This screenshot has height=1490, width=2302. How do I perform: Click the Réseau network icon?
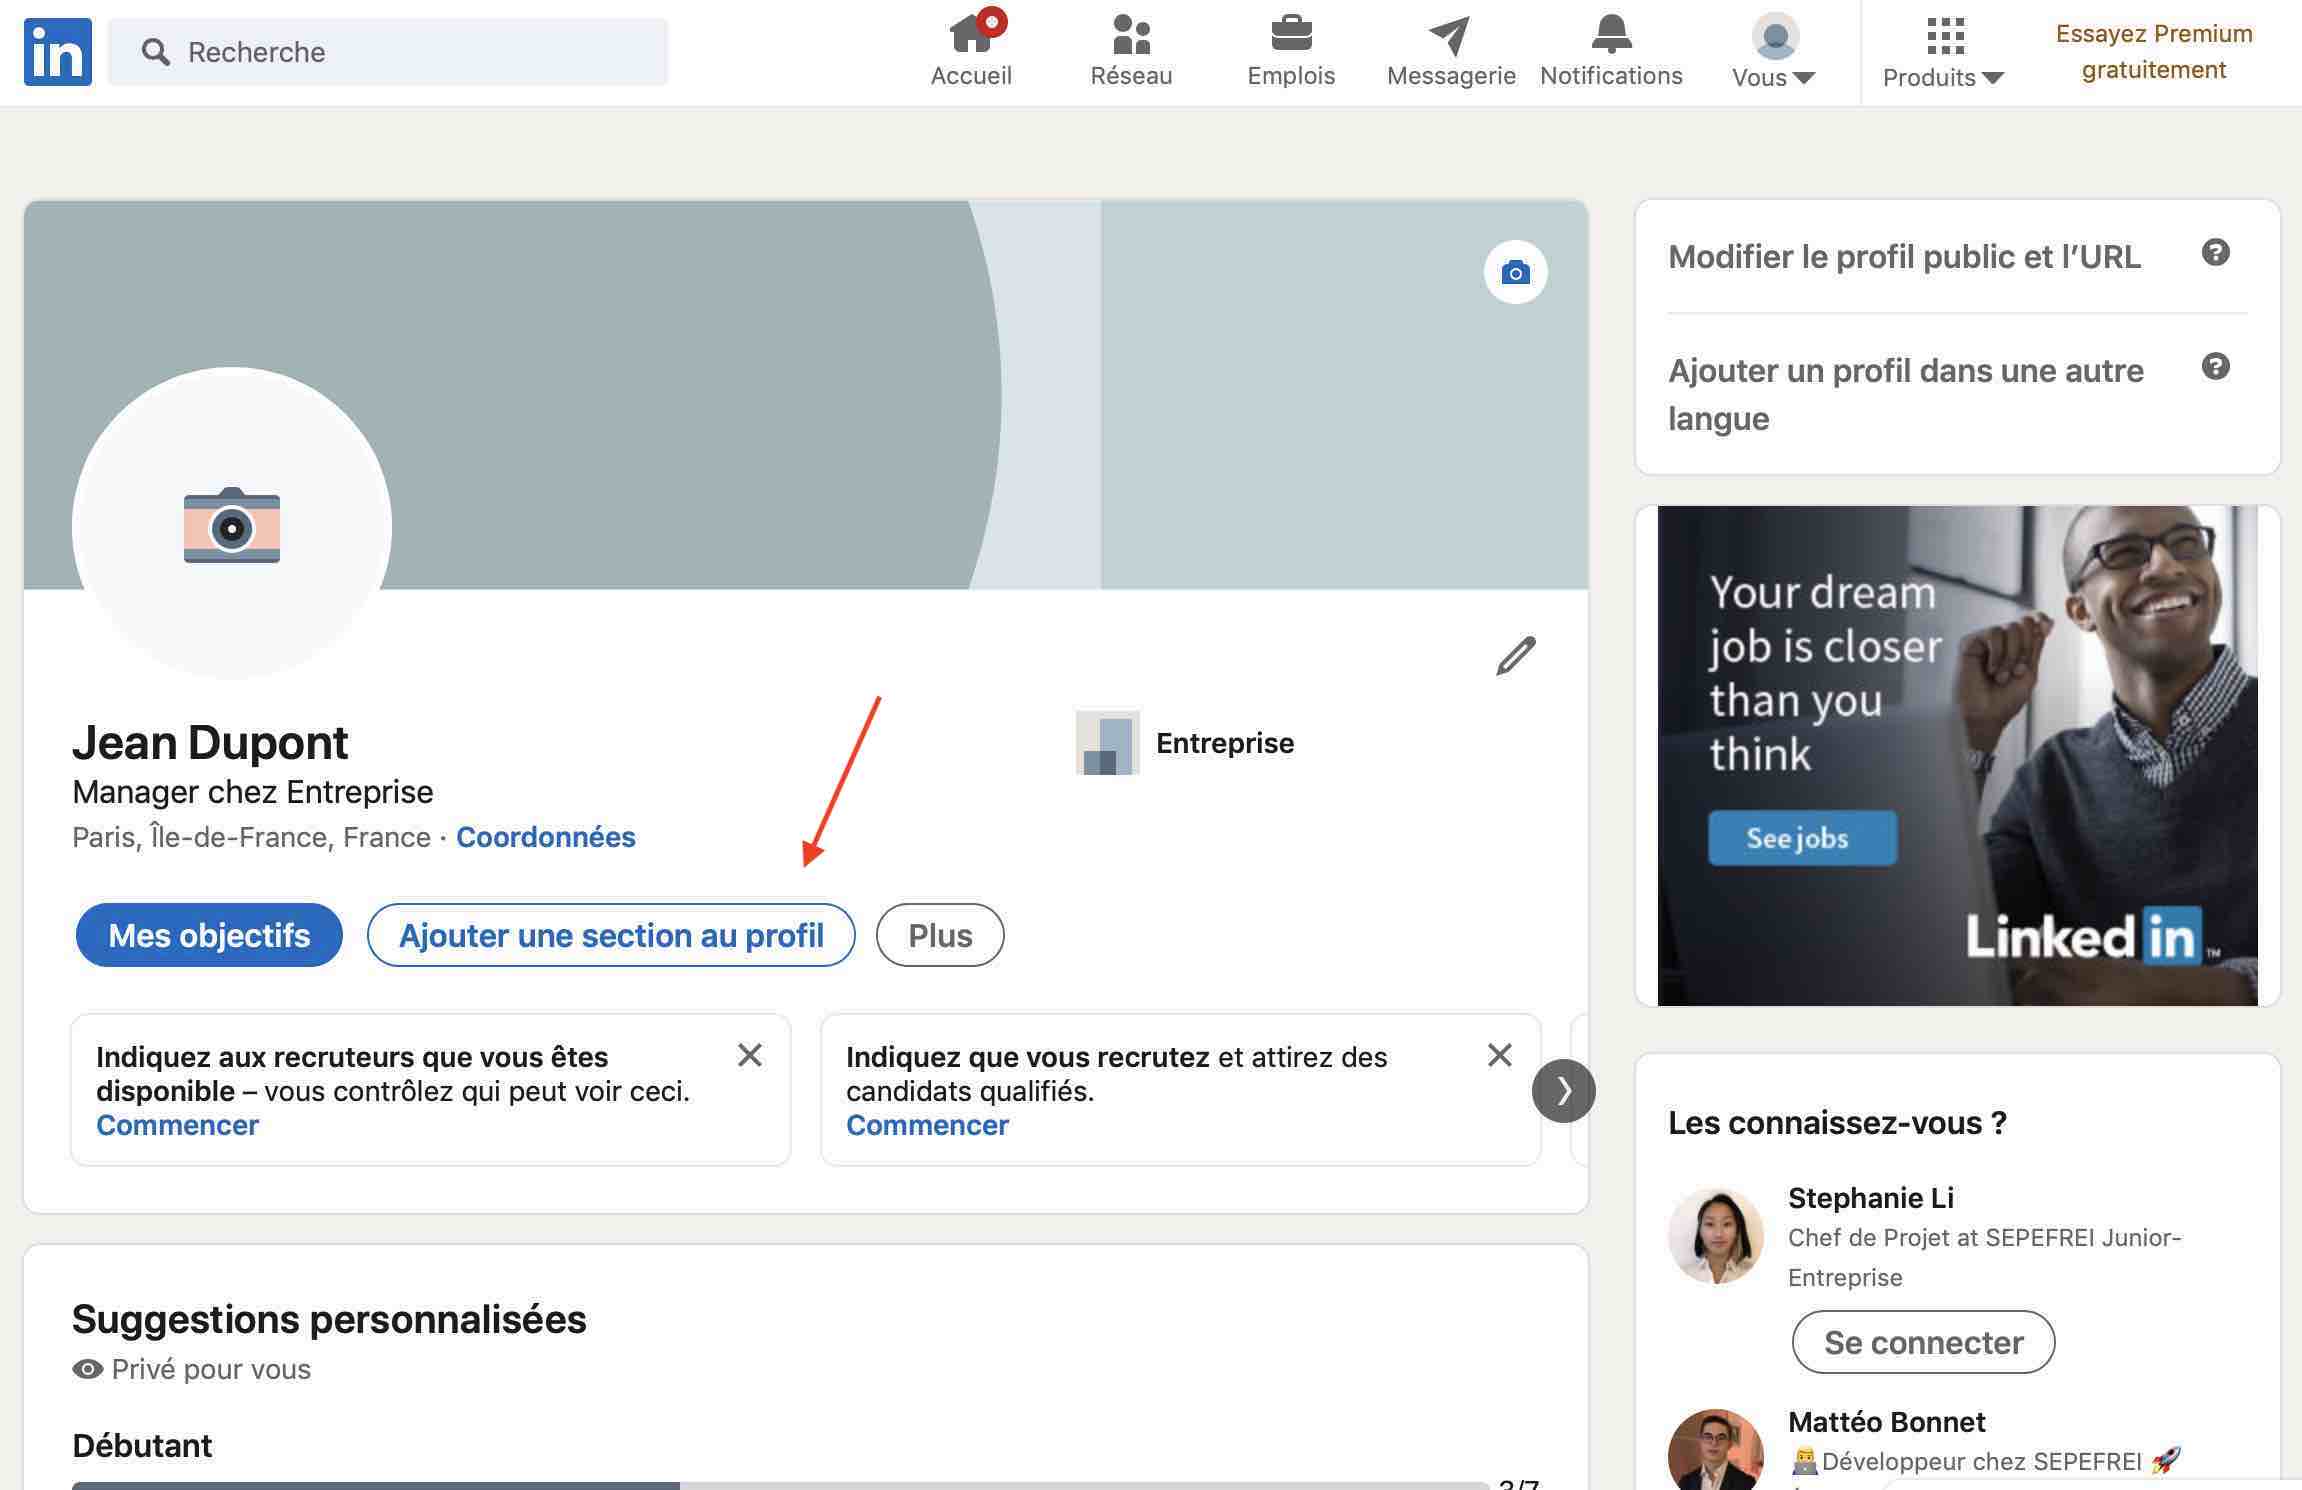[1130, 35]
